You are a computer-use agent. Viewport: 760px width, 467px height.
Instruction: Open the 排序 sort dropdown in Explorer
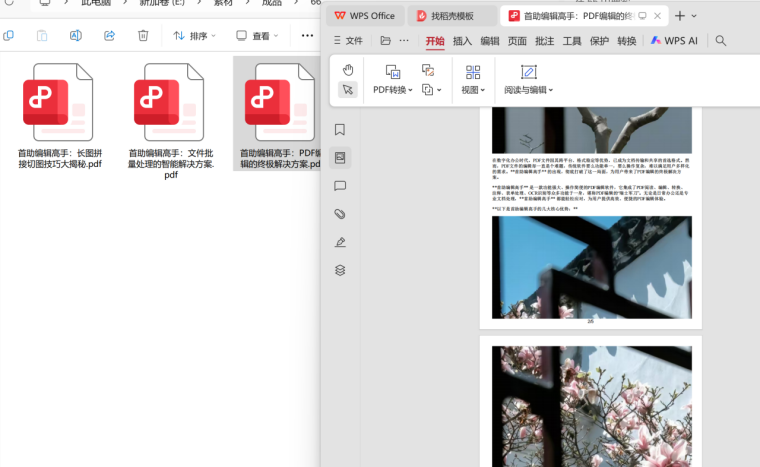pos(194,36)
